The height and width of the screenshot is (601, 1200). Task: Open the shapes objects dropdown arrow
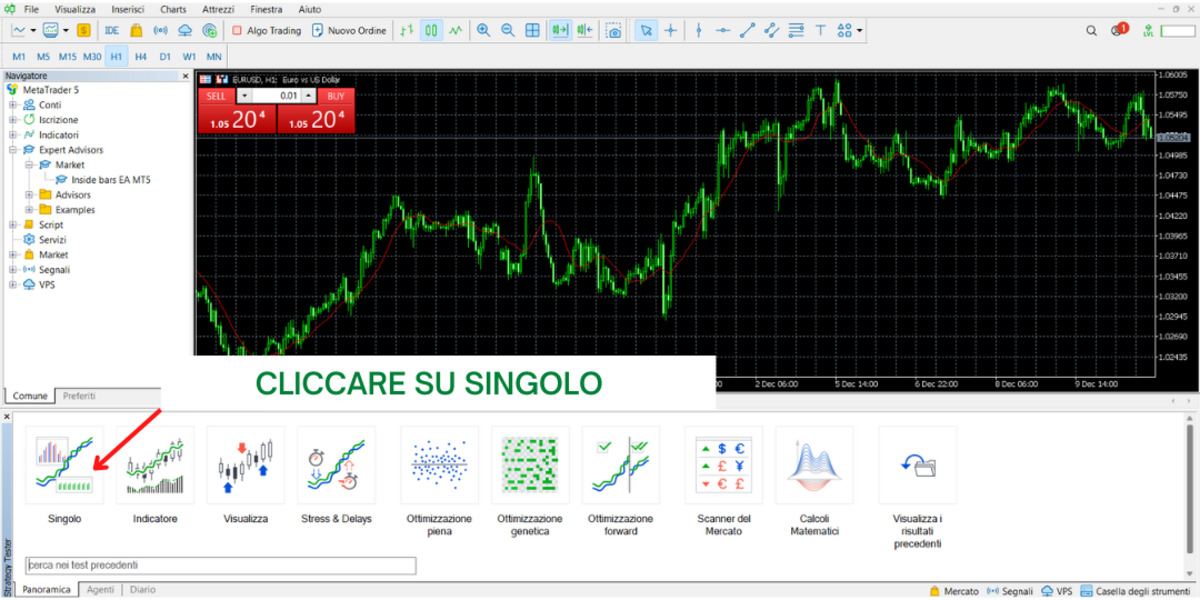click(x=860, y=30)
